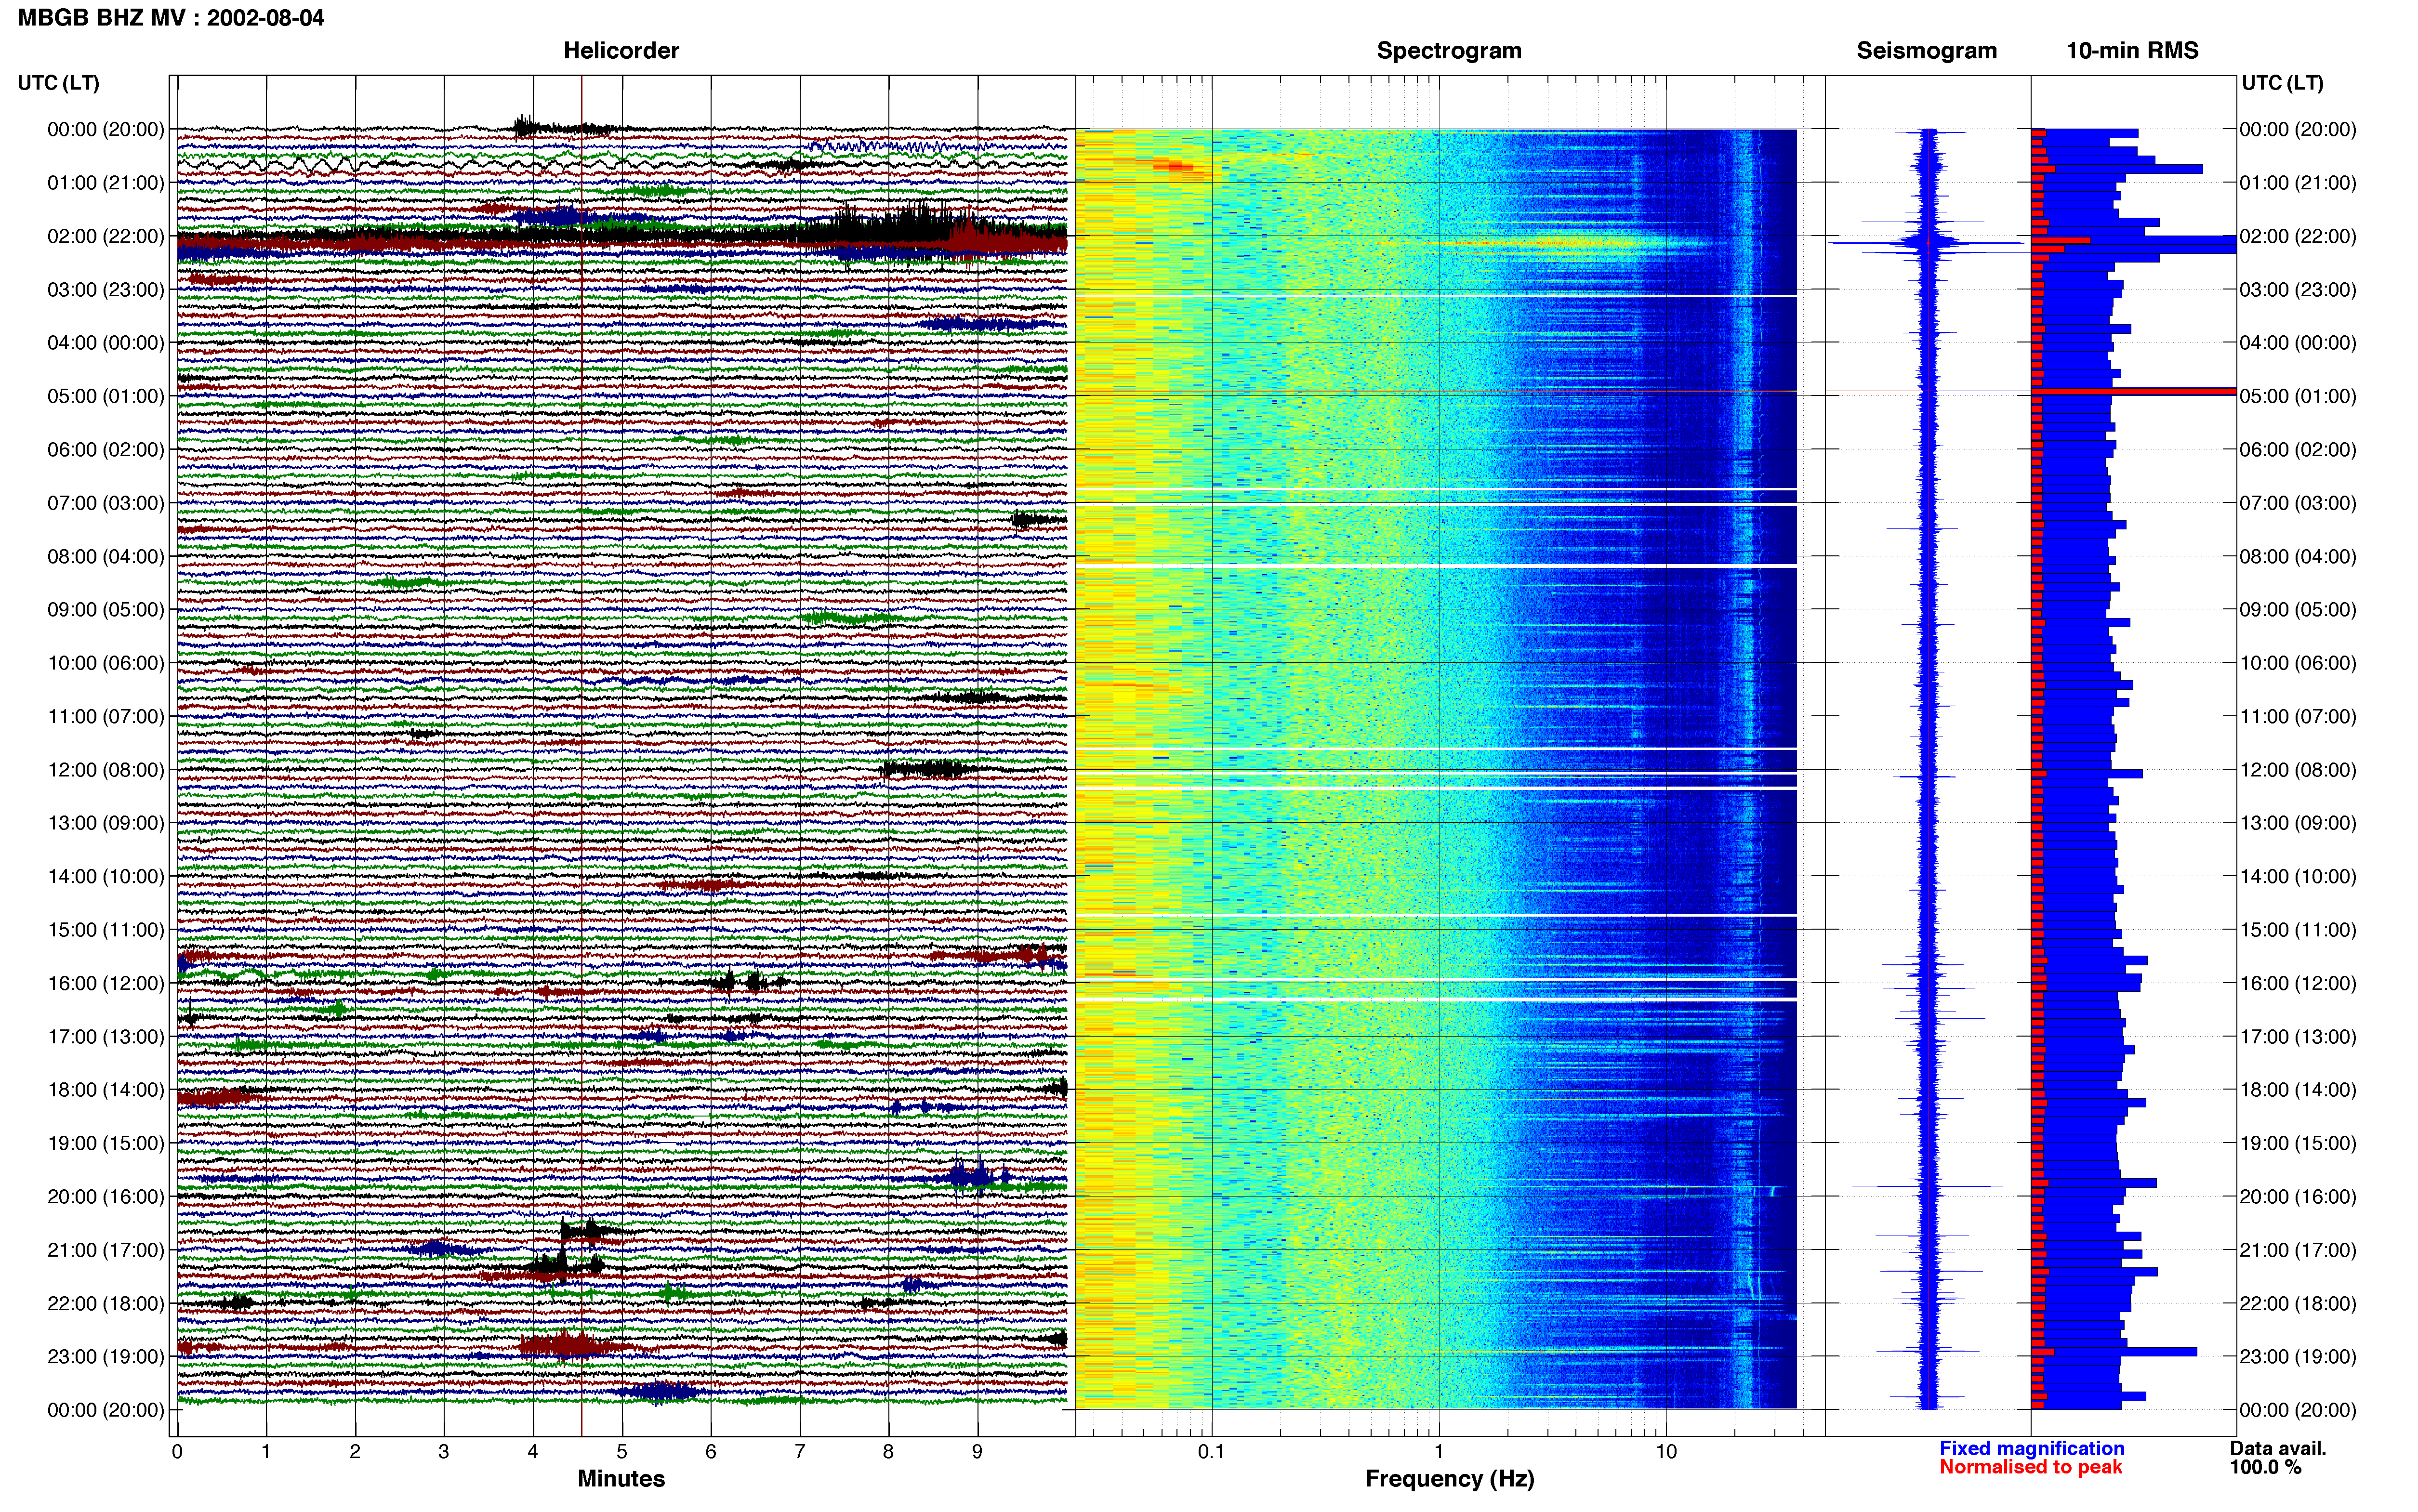2418x1512 pixels.
Task: Click right time label '10:00 (06:00)'
Action: point(2298,663)
